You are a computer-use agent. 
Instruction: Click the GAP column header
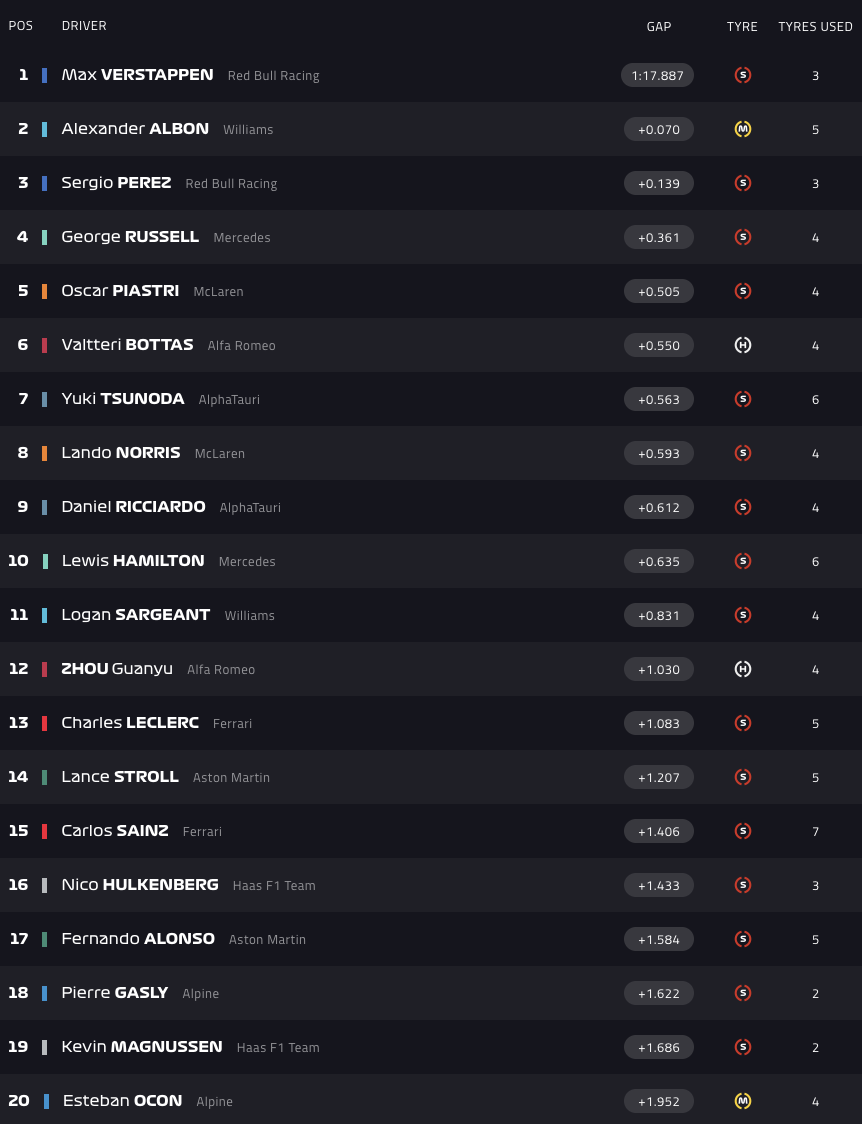click(659, 27)
